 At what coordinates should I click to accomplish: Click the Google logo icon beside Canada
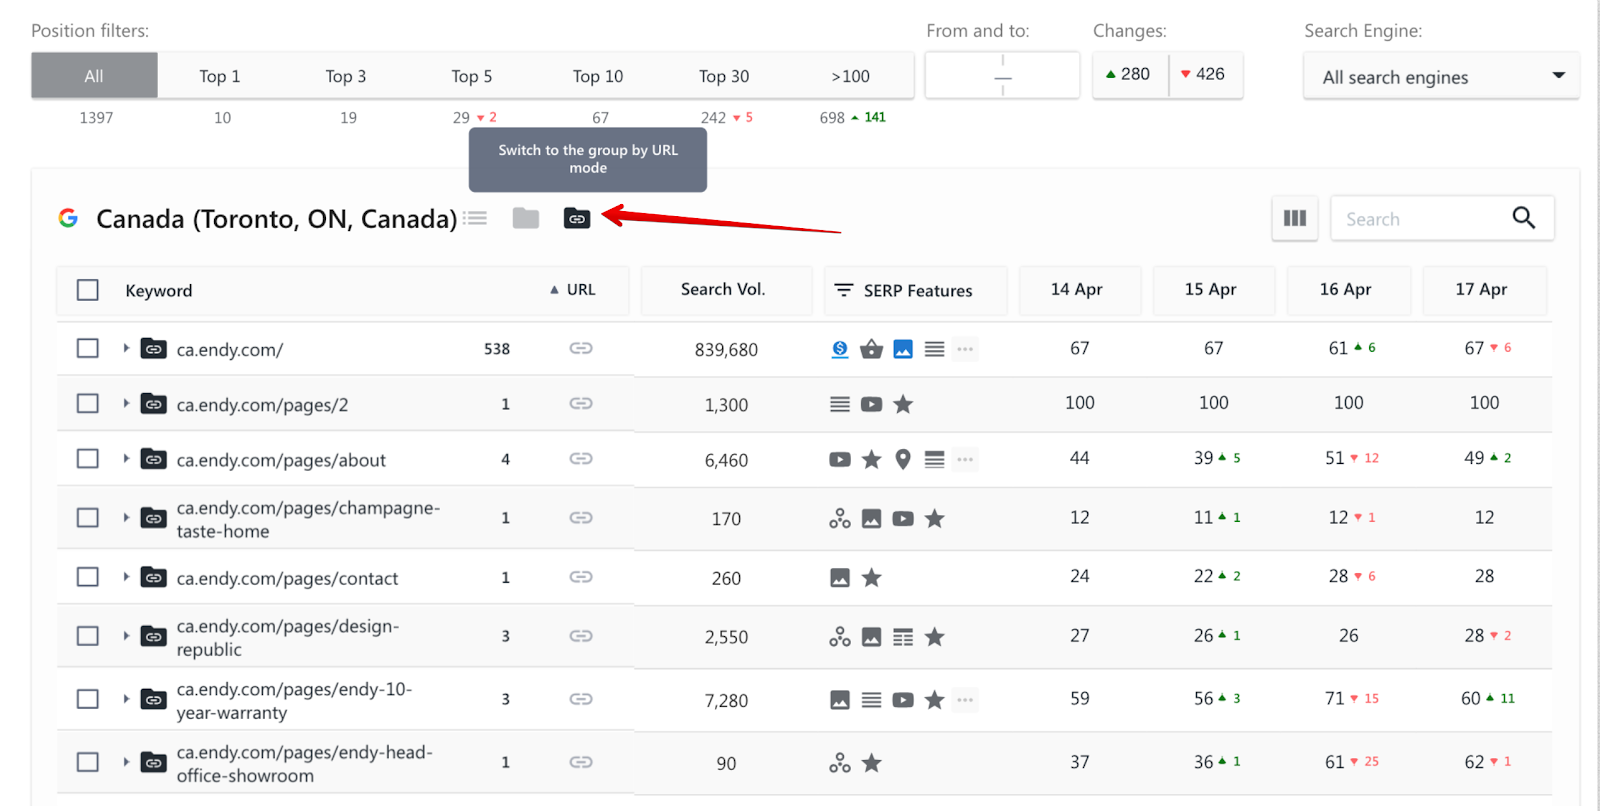coord(68,218)
